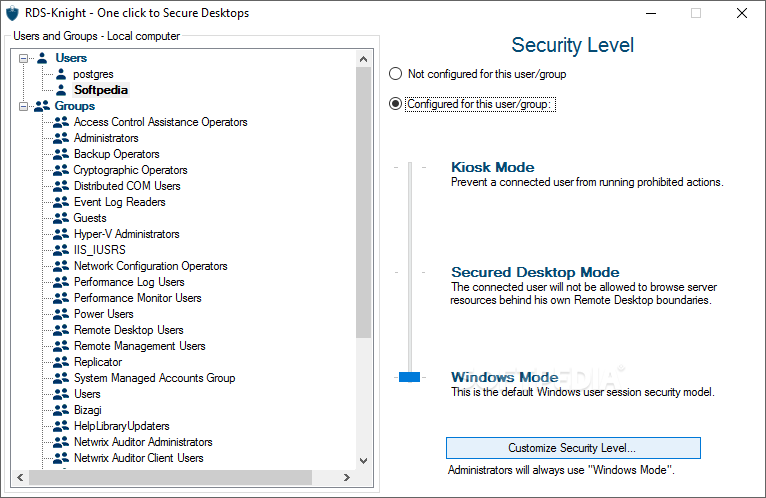Click the Distributed COM Users group icon
Screen dimensions: 766x498
(x=61, y=186)
